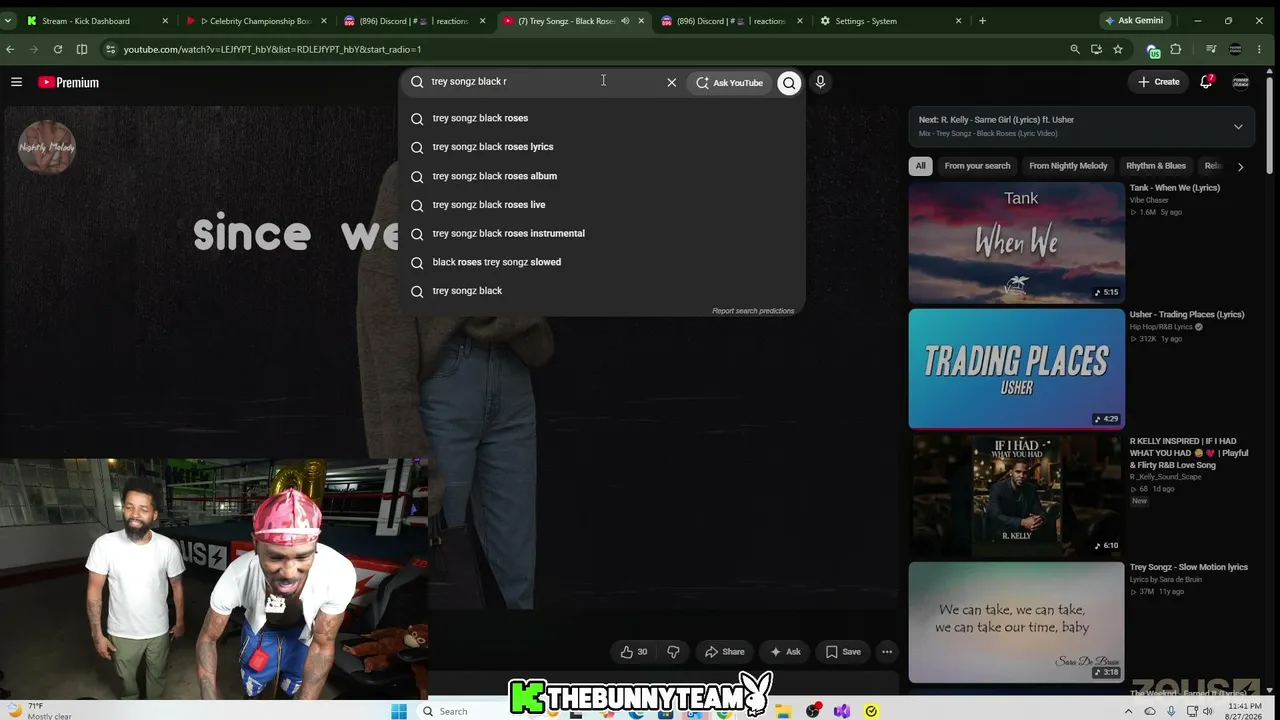
Task: Save the video to a playlist
Action: tap(843, 652)
